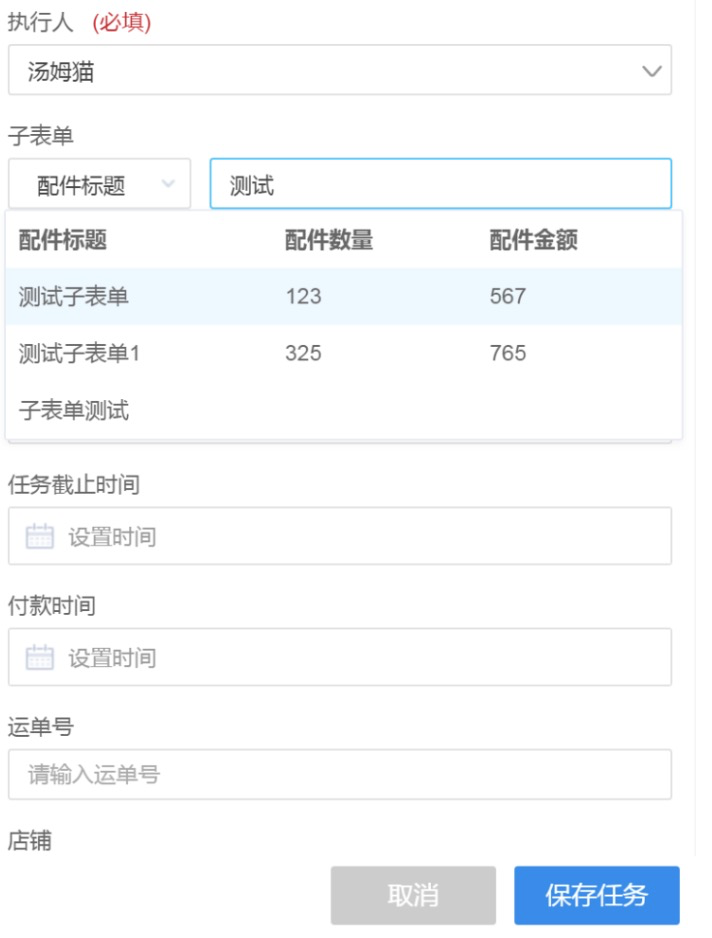Click the 123 quantity cell

(x=303, y=296)
